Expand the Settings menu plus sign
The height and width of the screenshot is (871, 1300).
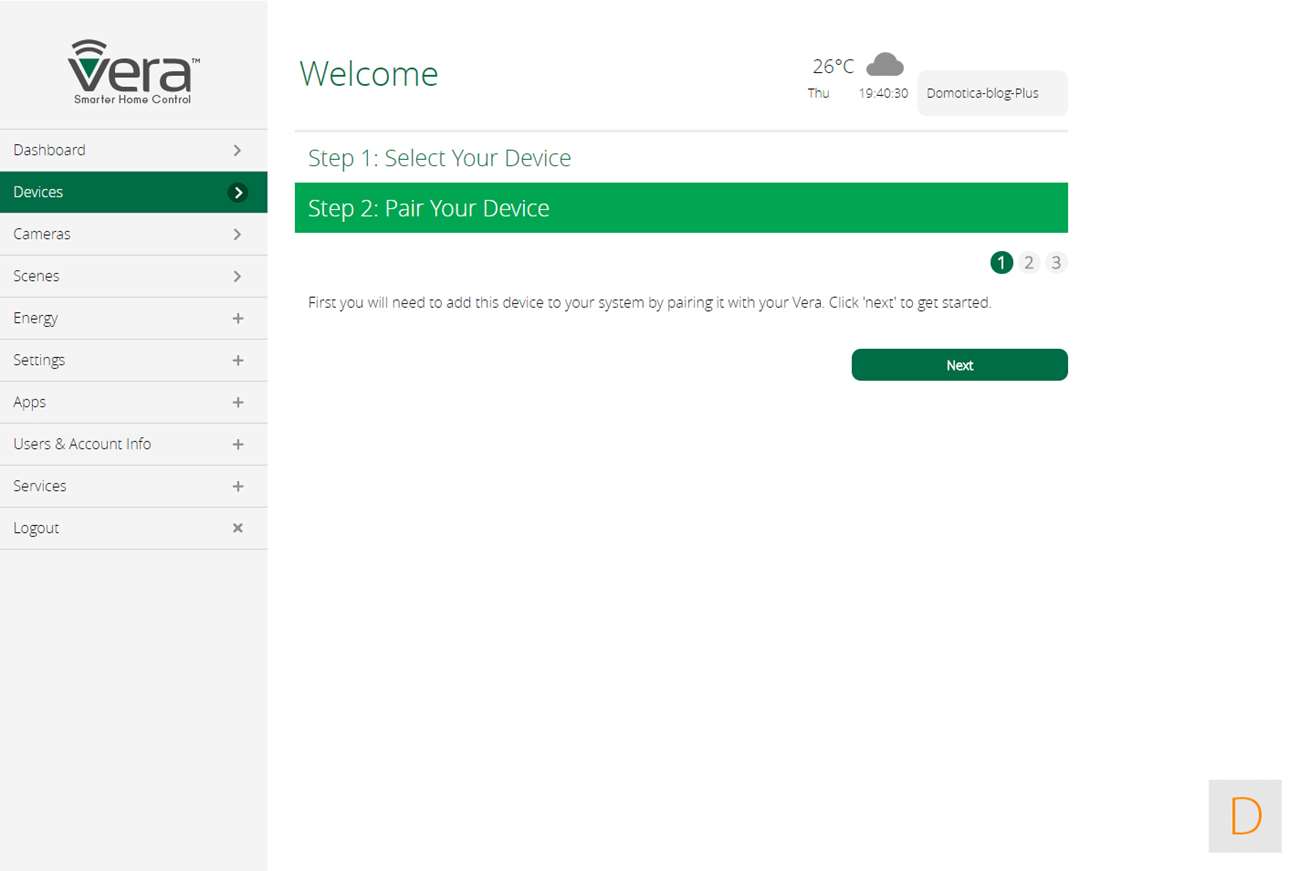click(x=238, y=360)
